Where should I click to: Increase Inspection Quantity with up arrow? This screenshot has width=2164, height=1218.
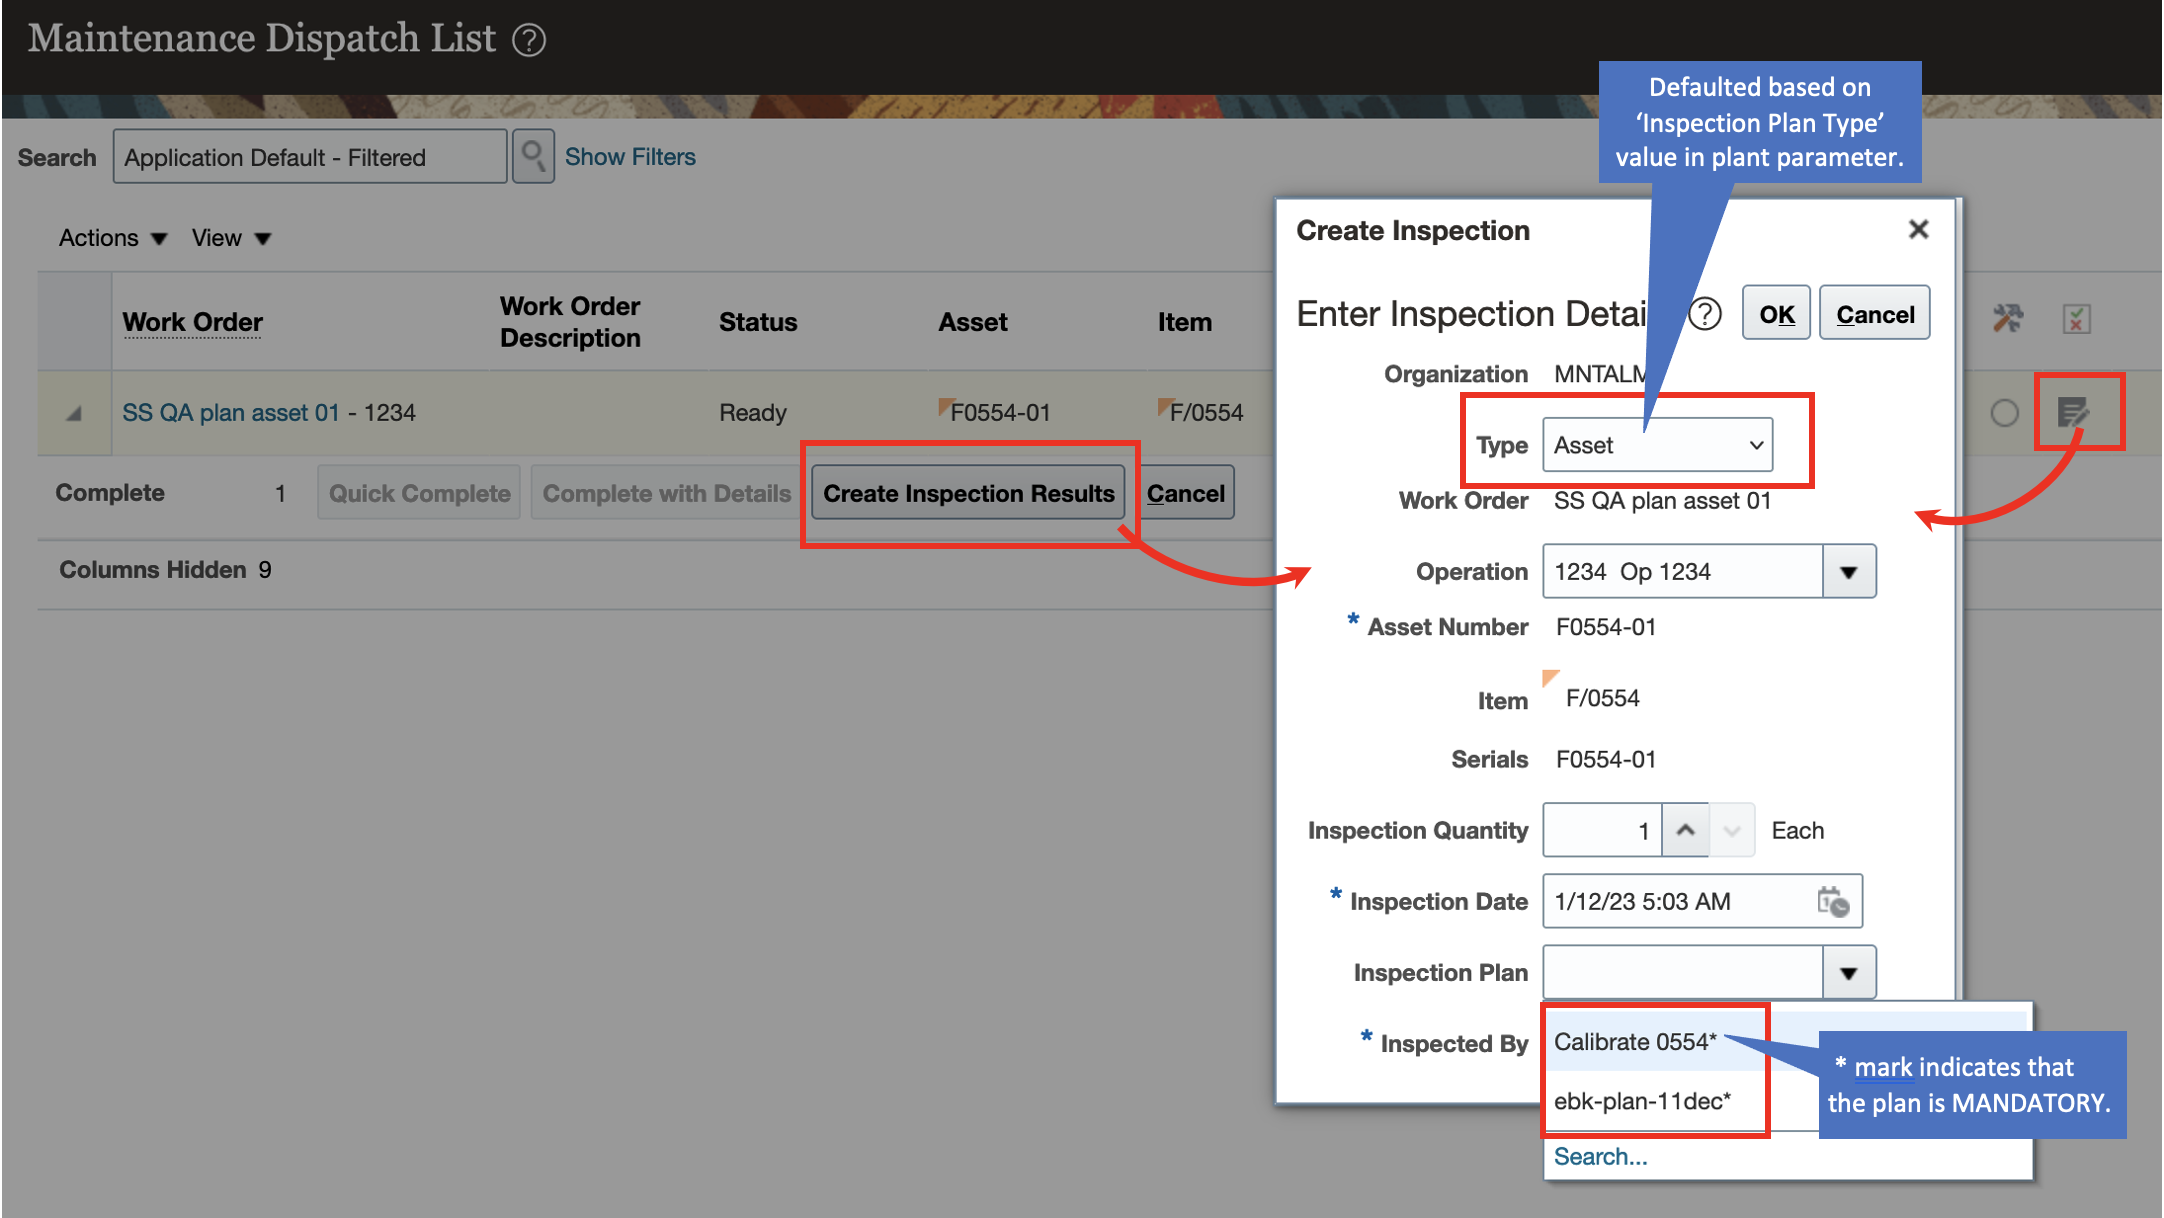coord(1686,831)
